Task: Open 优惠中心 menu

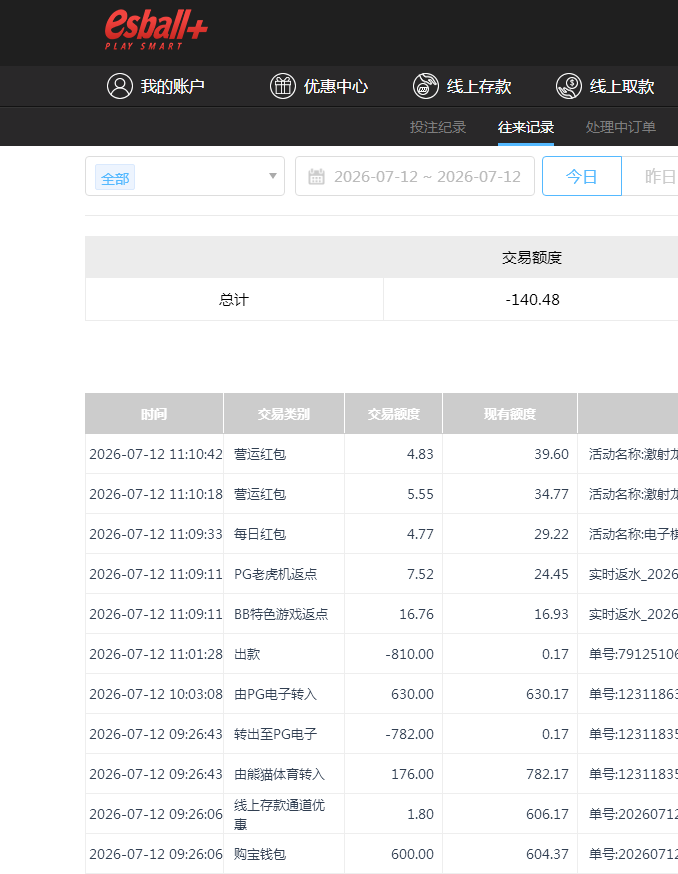Action: click(x=319, y=86)
